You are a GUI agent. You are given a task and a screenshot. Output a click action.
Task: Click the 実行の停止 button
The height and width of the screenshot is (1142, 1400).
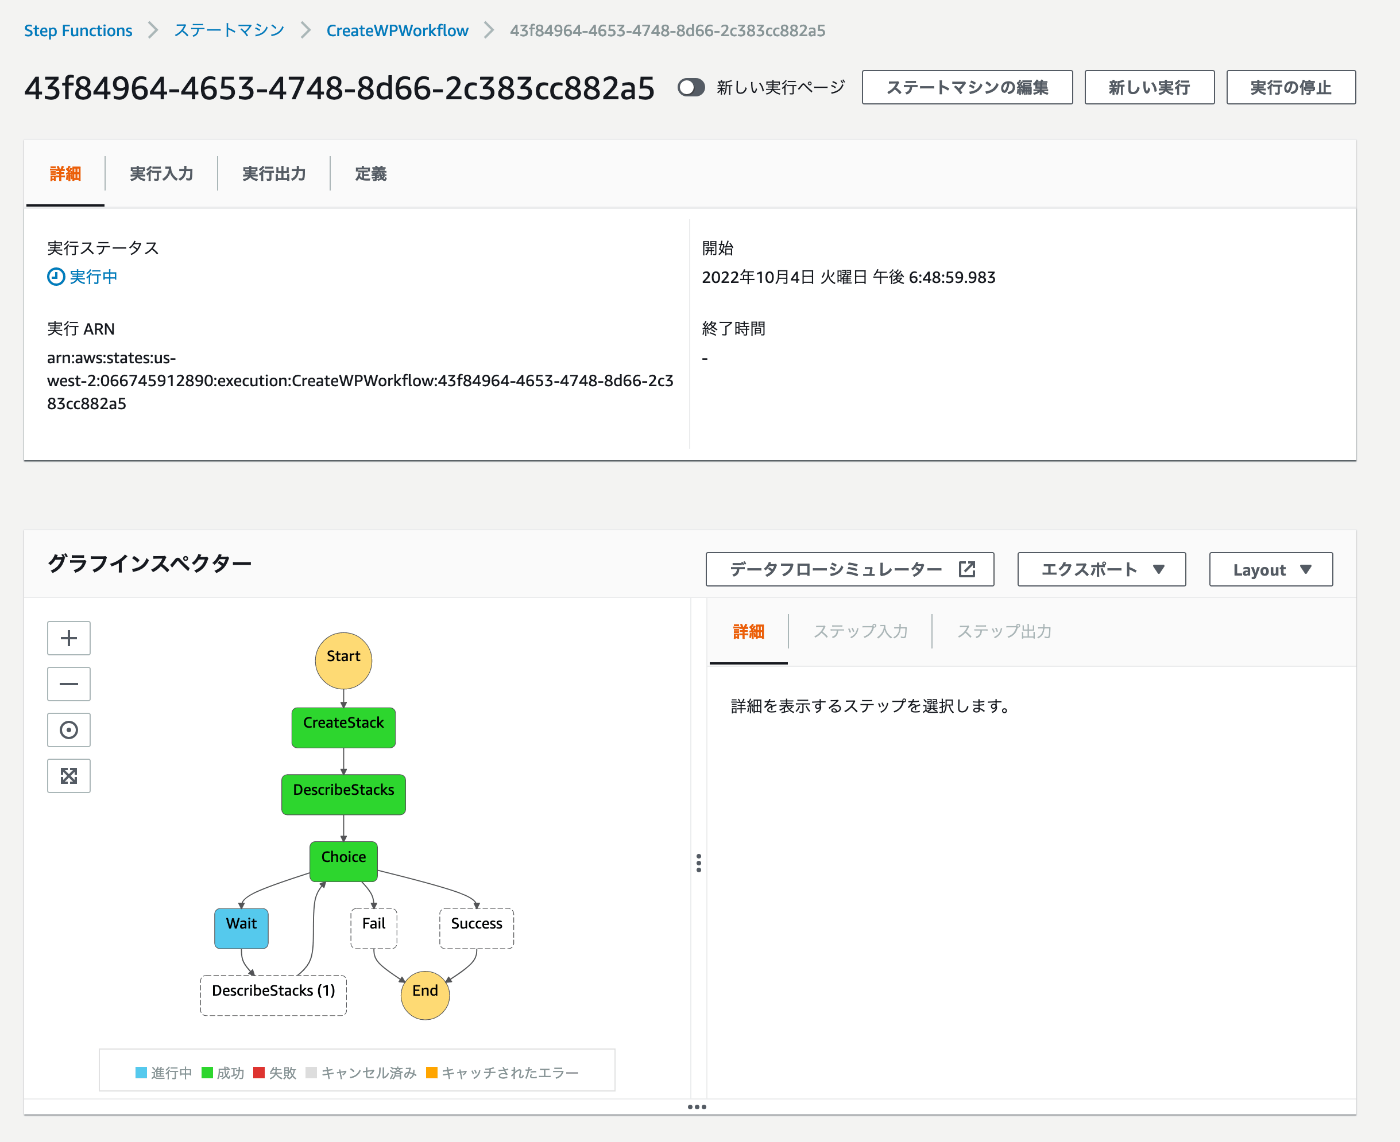(1290, 87)
